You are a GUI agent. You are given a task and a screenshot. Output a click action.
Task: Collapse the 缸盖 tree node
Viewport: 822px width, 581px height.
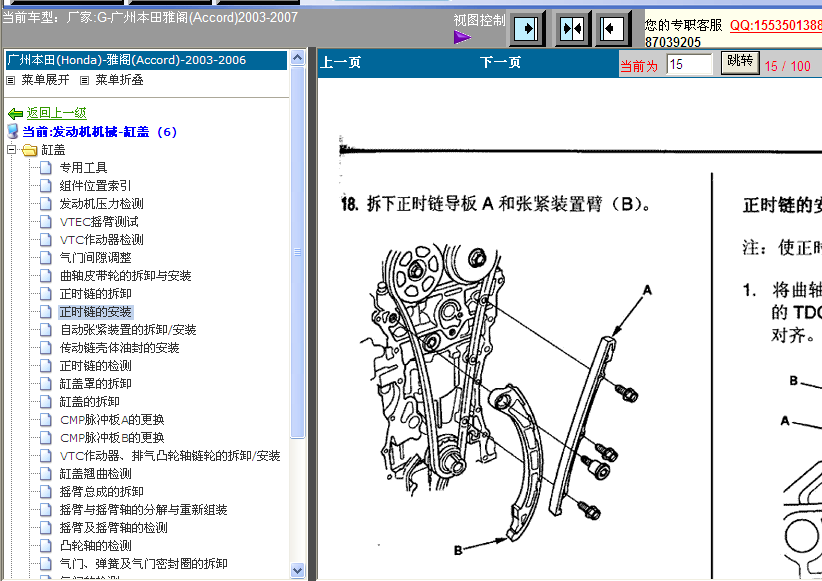click(12, 149)
